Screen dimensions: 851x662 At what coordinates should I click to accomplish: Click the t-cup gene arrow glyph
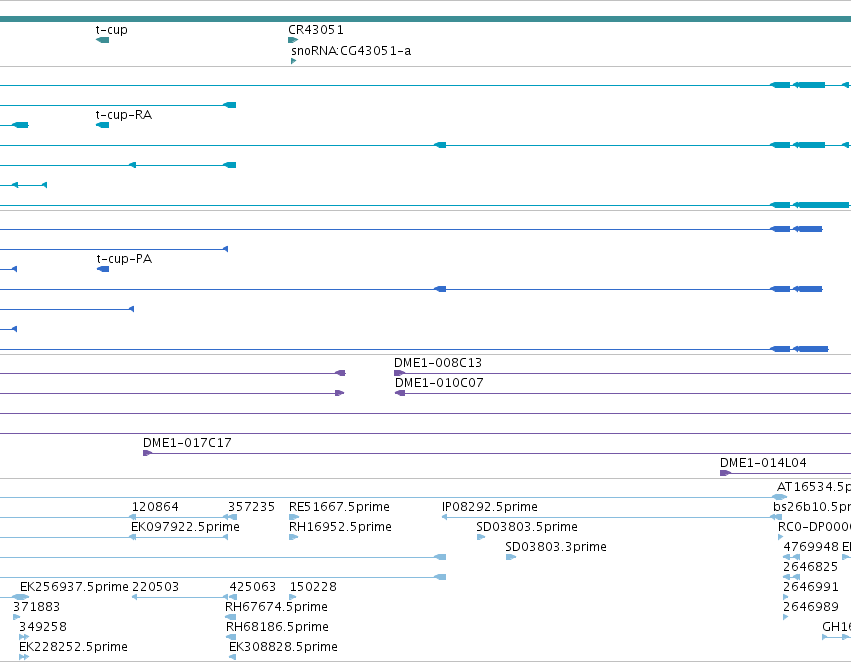pos(103,40)
